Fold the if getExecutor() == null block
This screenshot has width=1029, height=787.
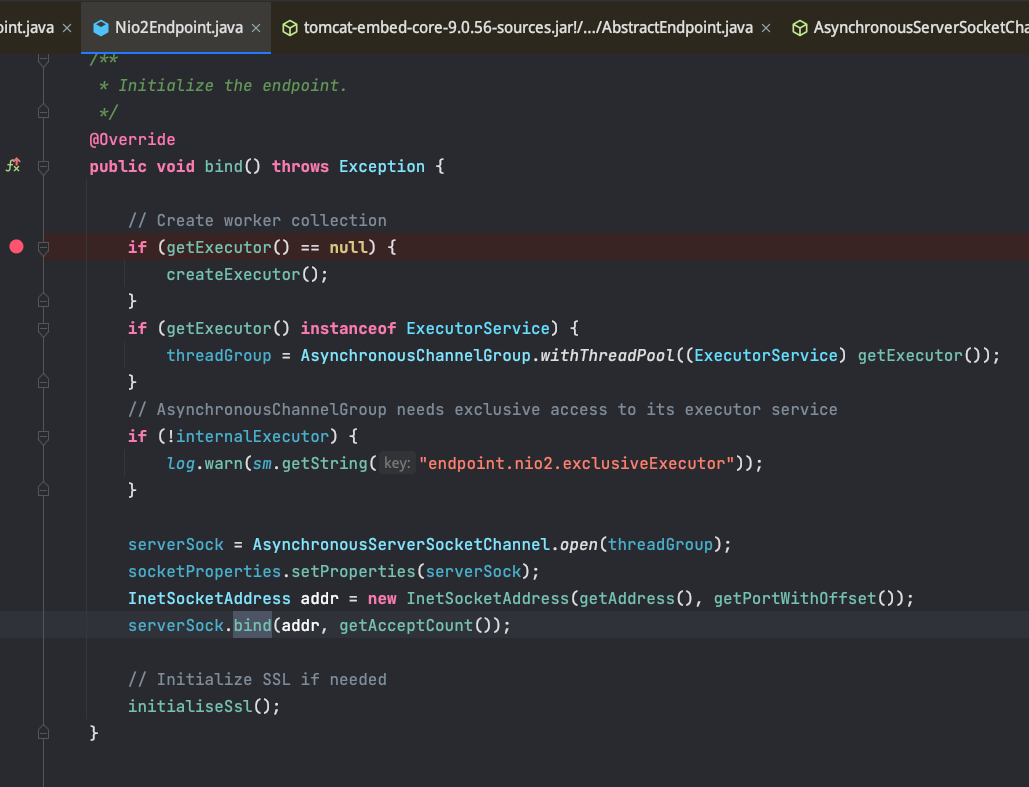[x=43, y=247]
